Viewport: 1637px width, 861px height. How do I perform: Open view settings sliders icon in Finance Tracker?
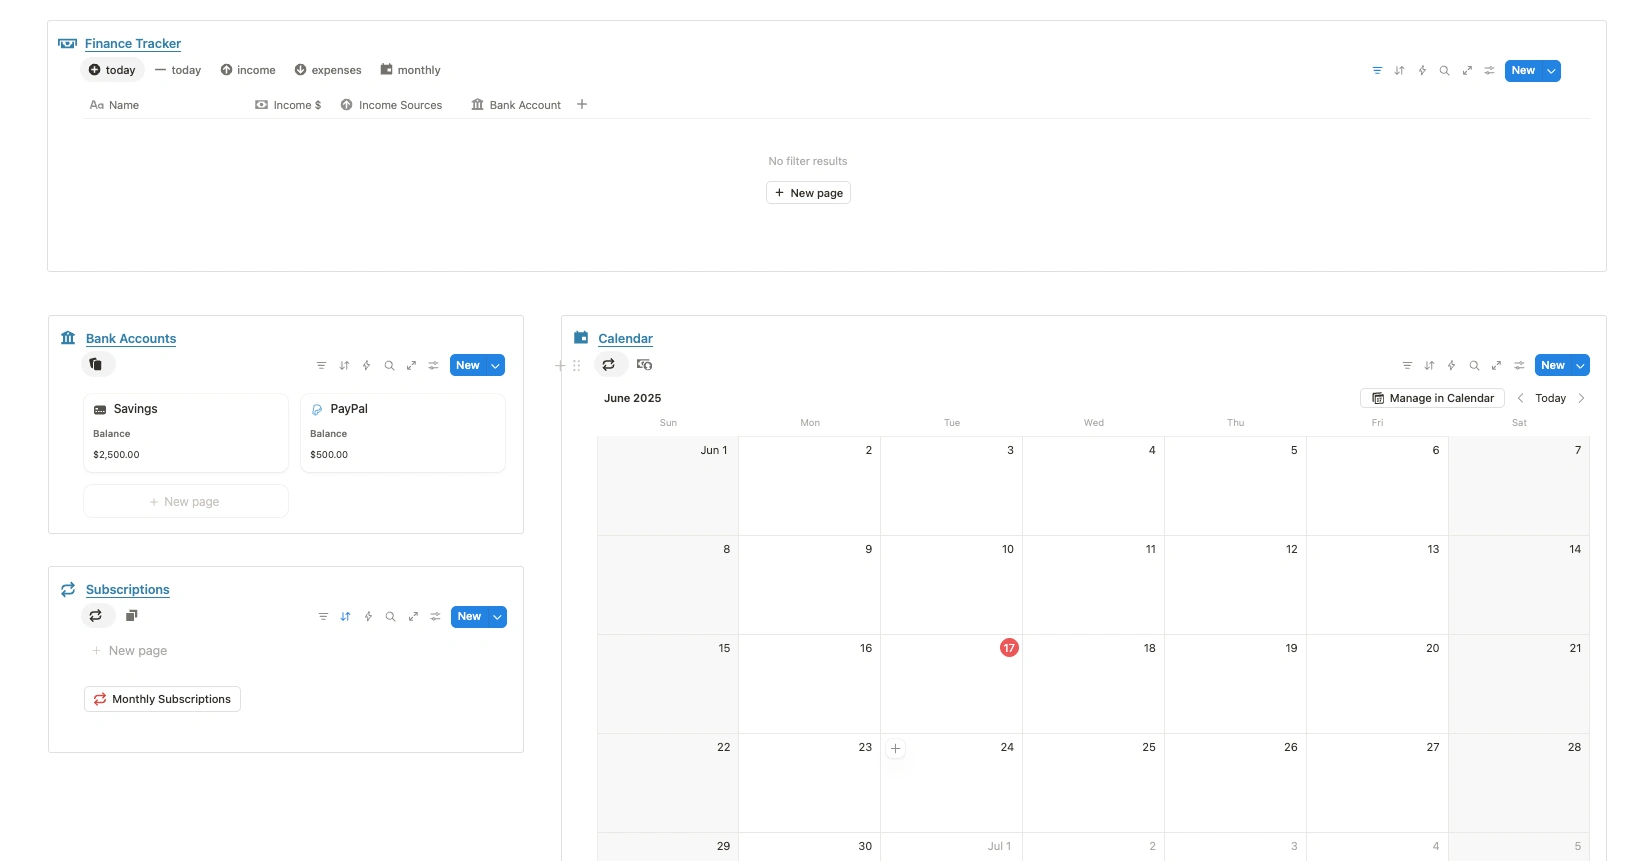tap(1489, 71)
